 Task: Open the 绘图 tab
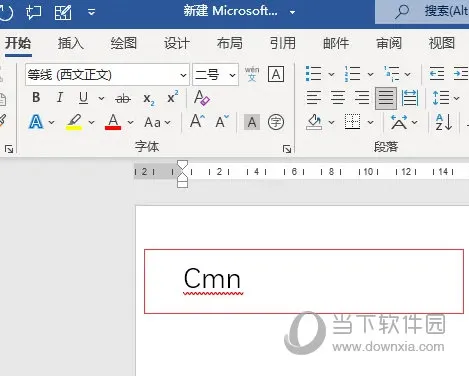coord(124,43)
